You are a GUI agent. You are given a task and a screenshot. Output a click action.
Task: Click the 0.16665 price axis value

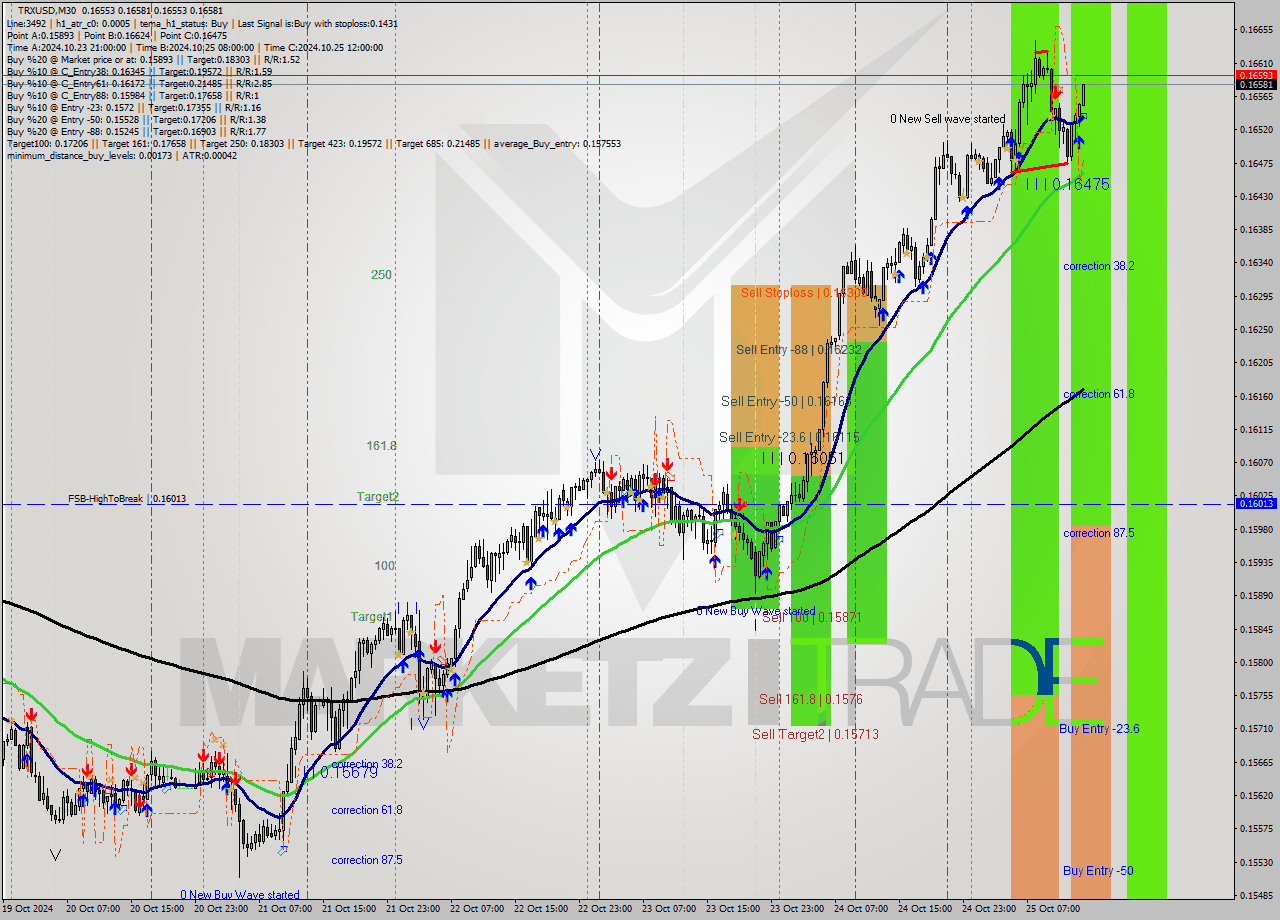coord(1257,30)
